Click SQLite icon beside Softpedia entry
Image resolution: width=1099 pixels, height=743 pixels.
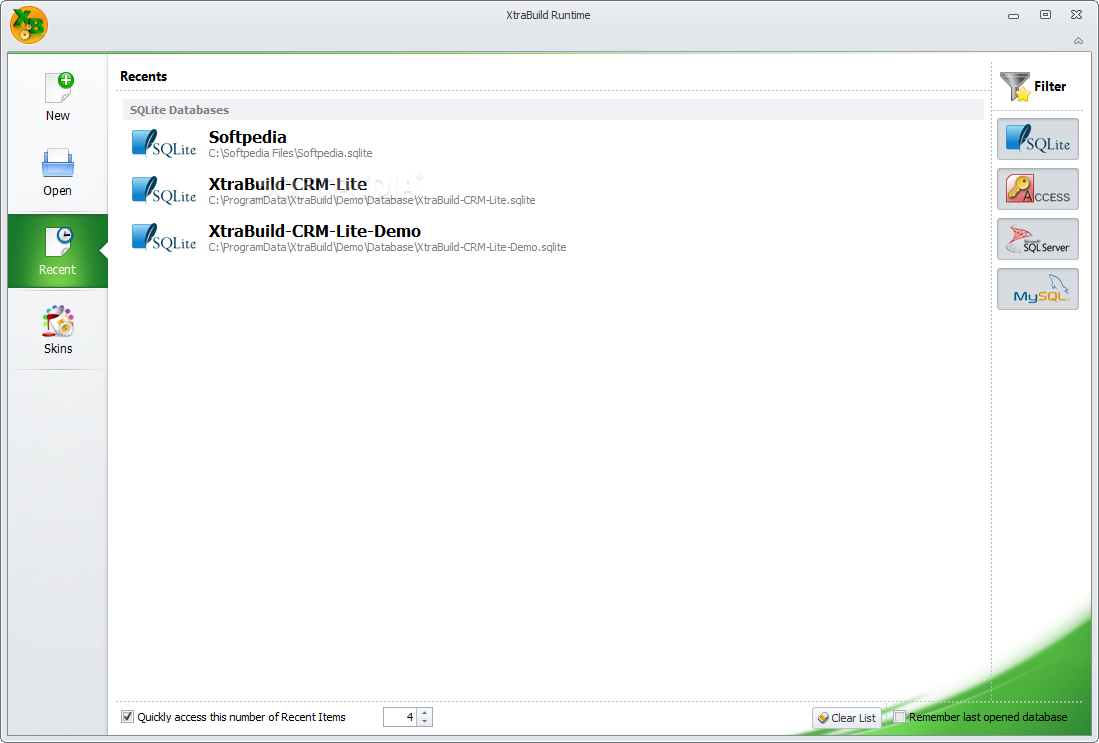tap(164, 144)
